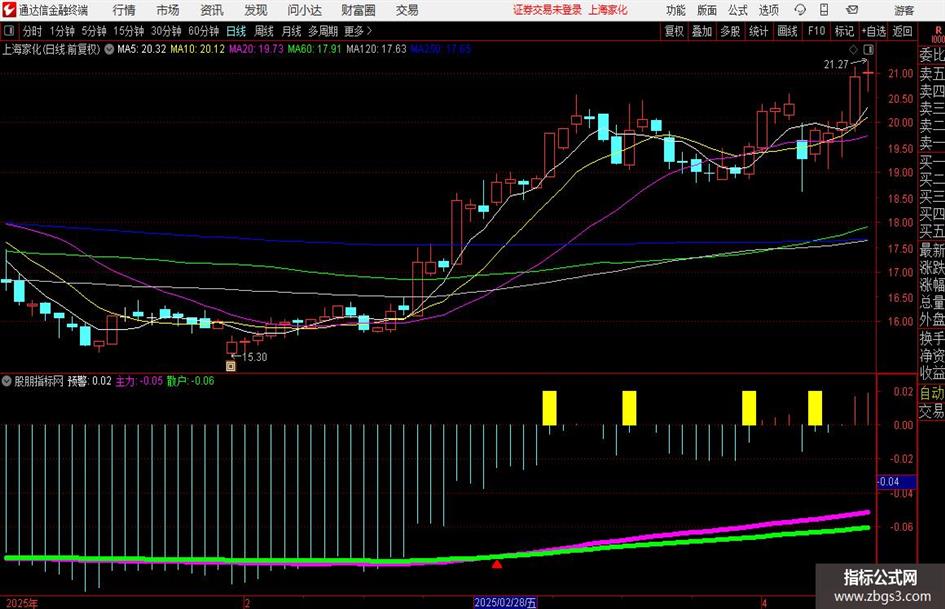The image size is (945, 609).
Task: Click the MA60: 17.91 label
Action: pos(315,49)
